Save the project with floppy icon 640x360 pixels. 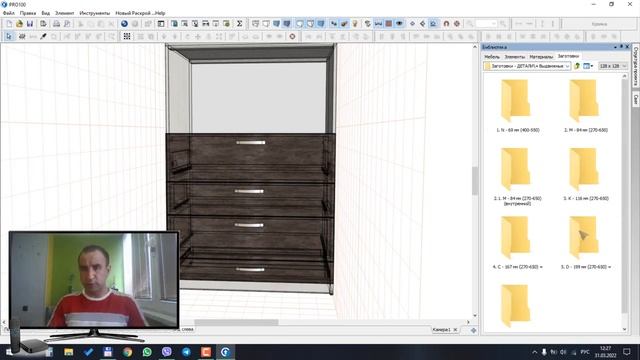tap(30, 24)
